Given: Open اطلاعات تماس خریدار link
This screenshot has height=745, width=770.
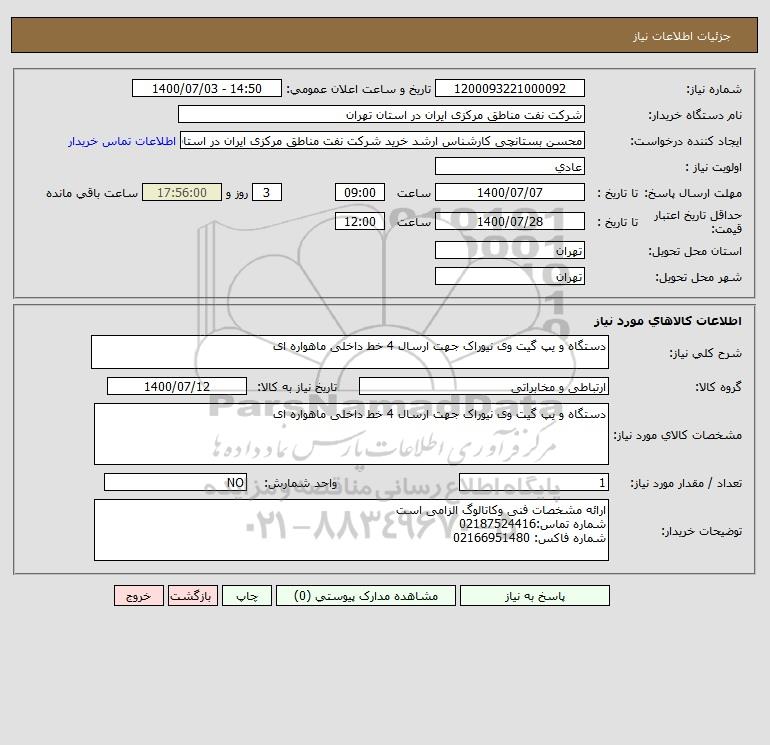Looking at the screenshot, I should pos(122,141).
